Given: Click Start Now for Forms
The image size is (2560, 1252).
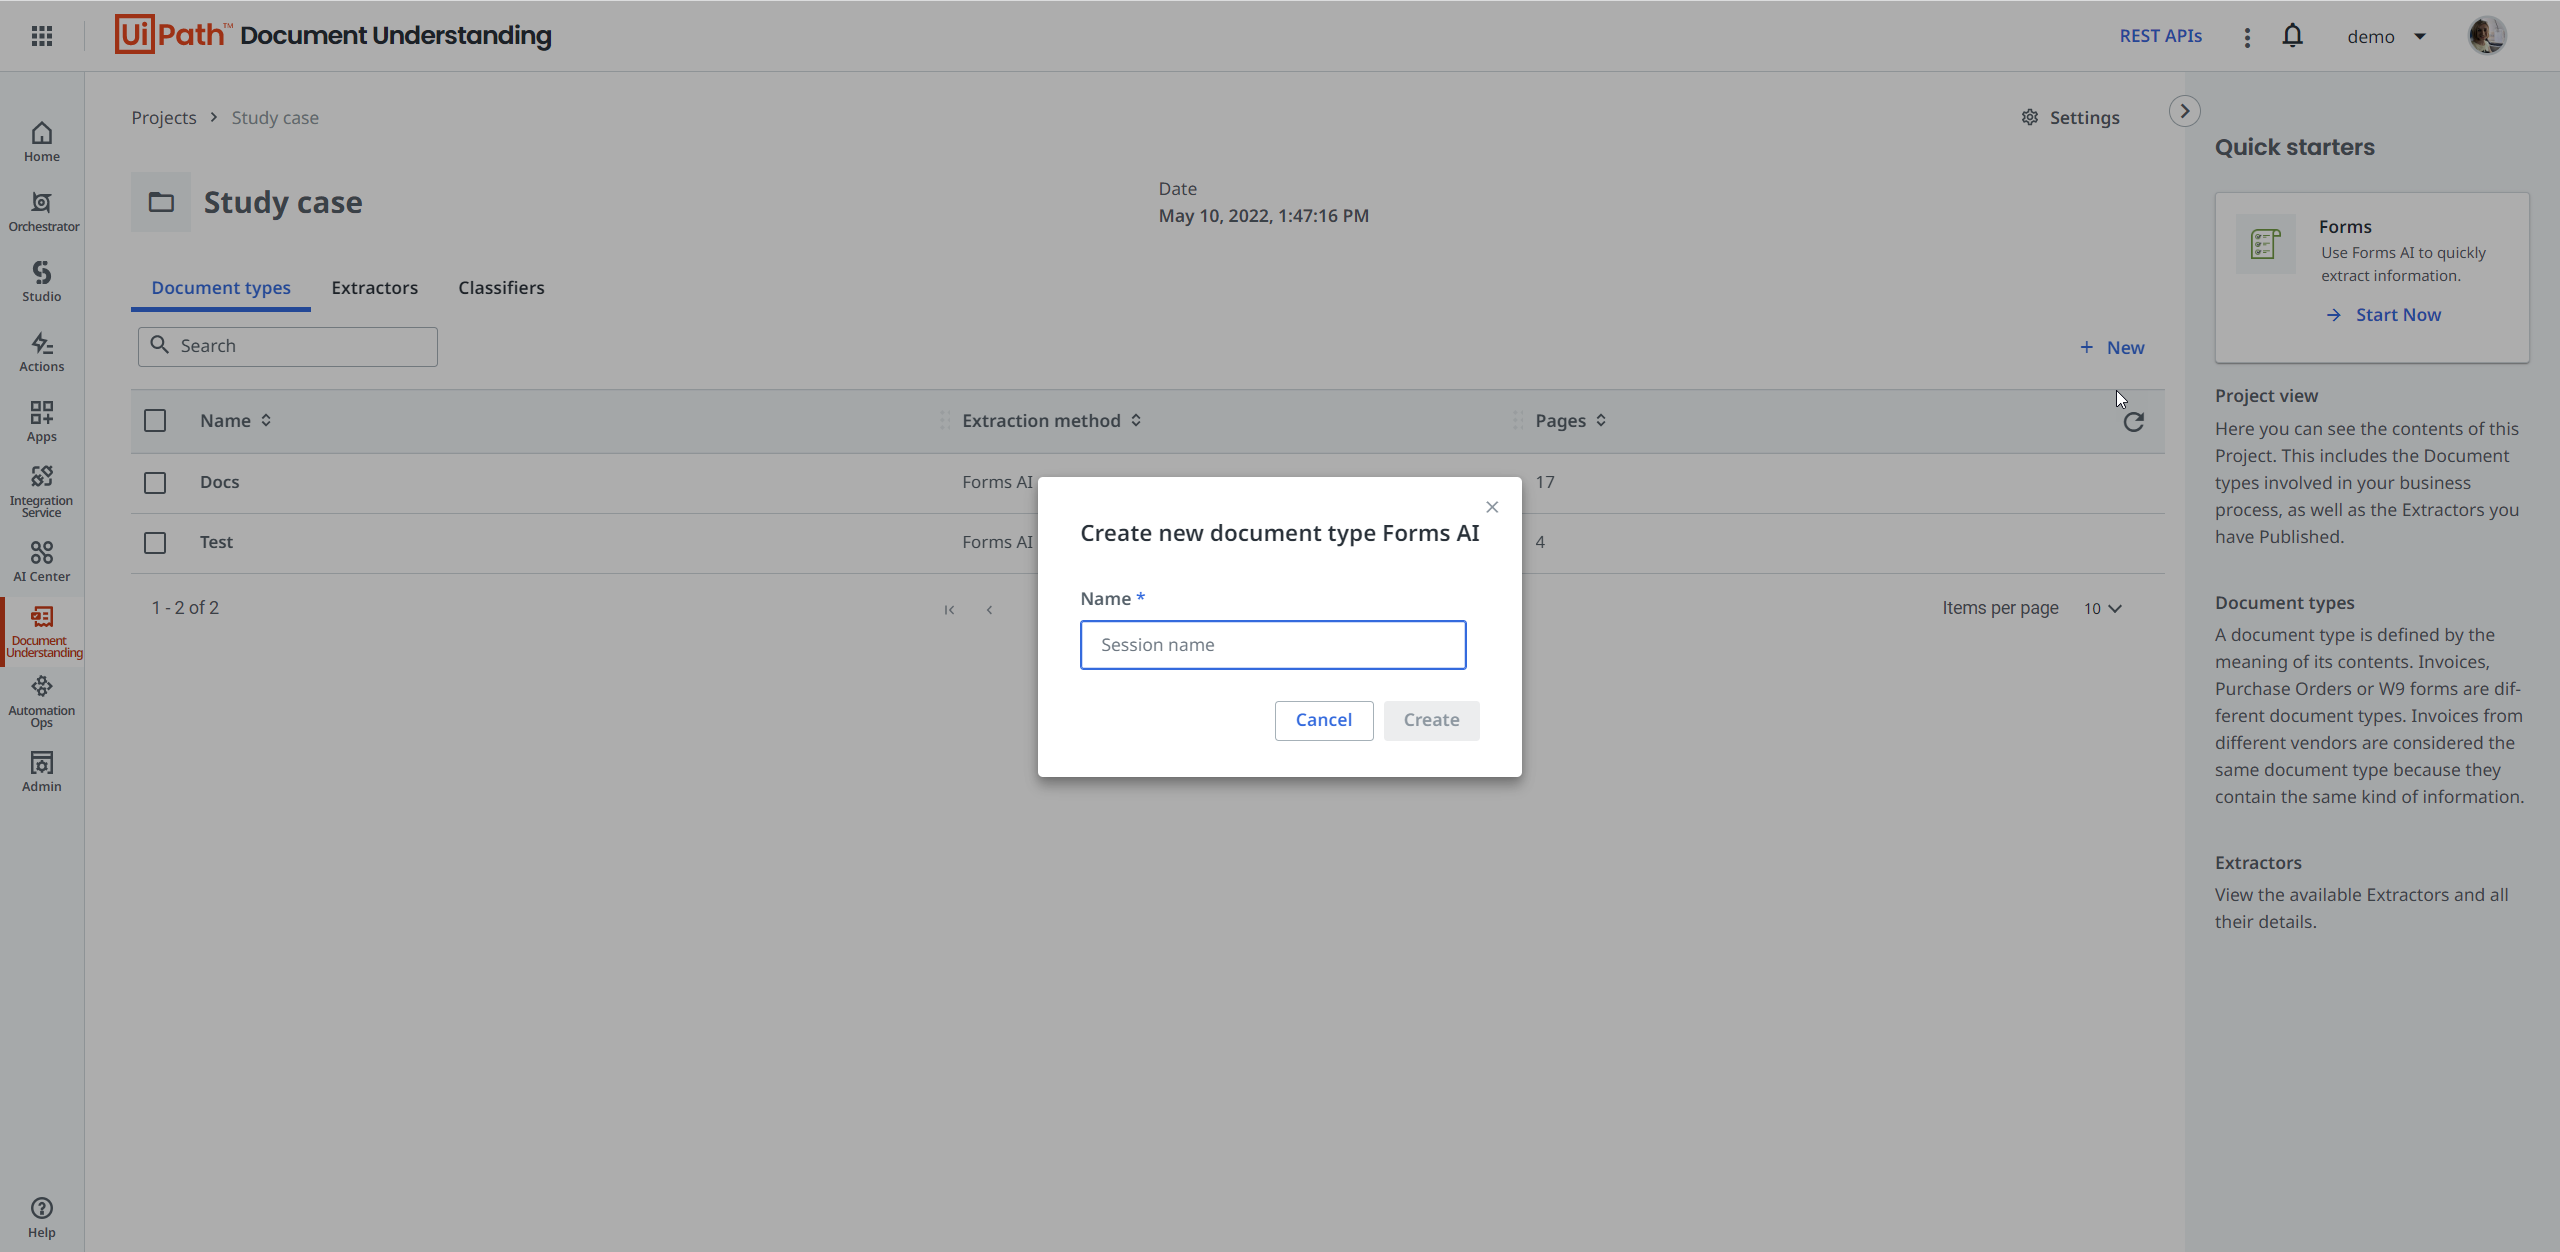Looking at the screenshot, I should tap(2385, 315).
